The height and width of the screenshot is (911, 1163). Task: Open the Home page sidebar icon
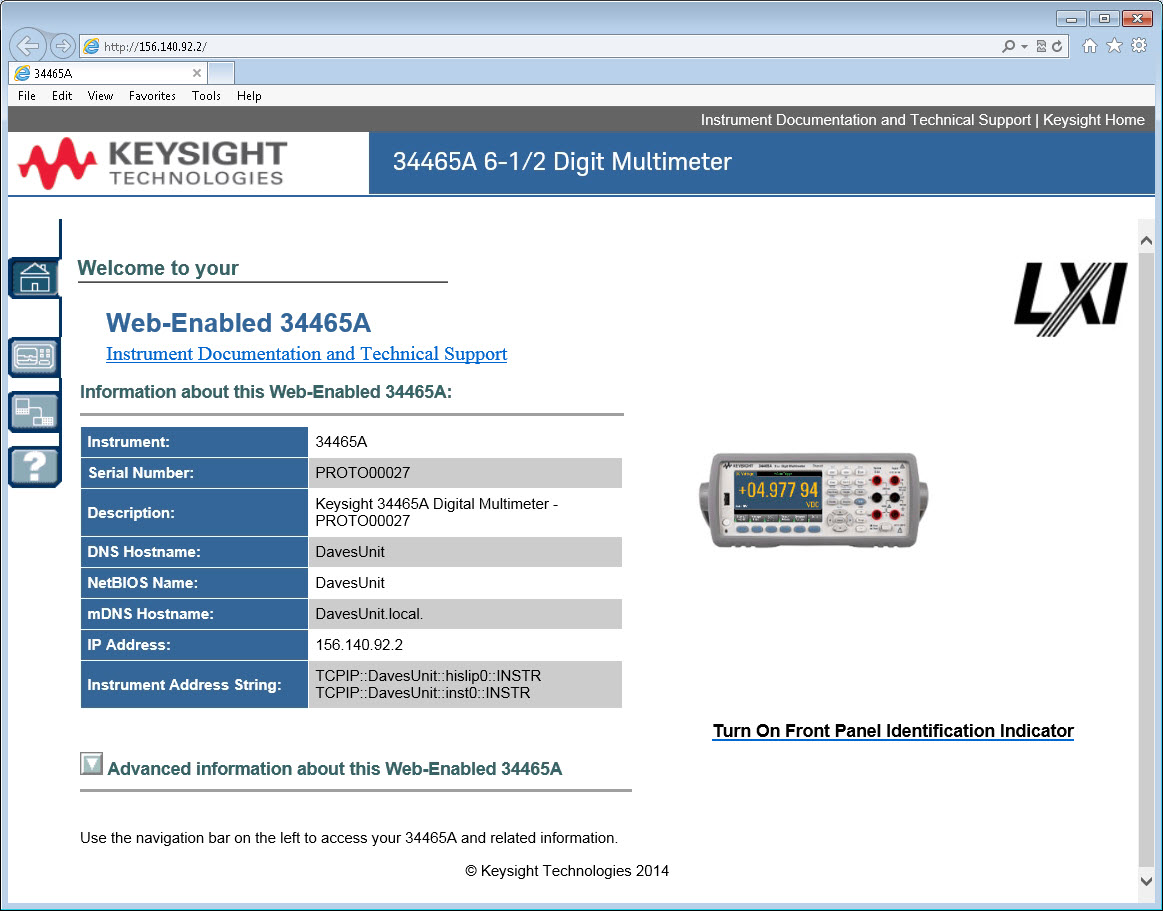pyautogui.click(x=34, y=277)
